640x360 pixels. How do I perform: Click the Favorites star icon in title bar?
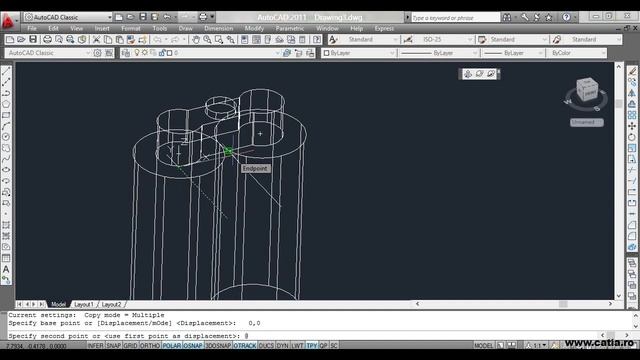(549, 17)
